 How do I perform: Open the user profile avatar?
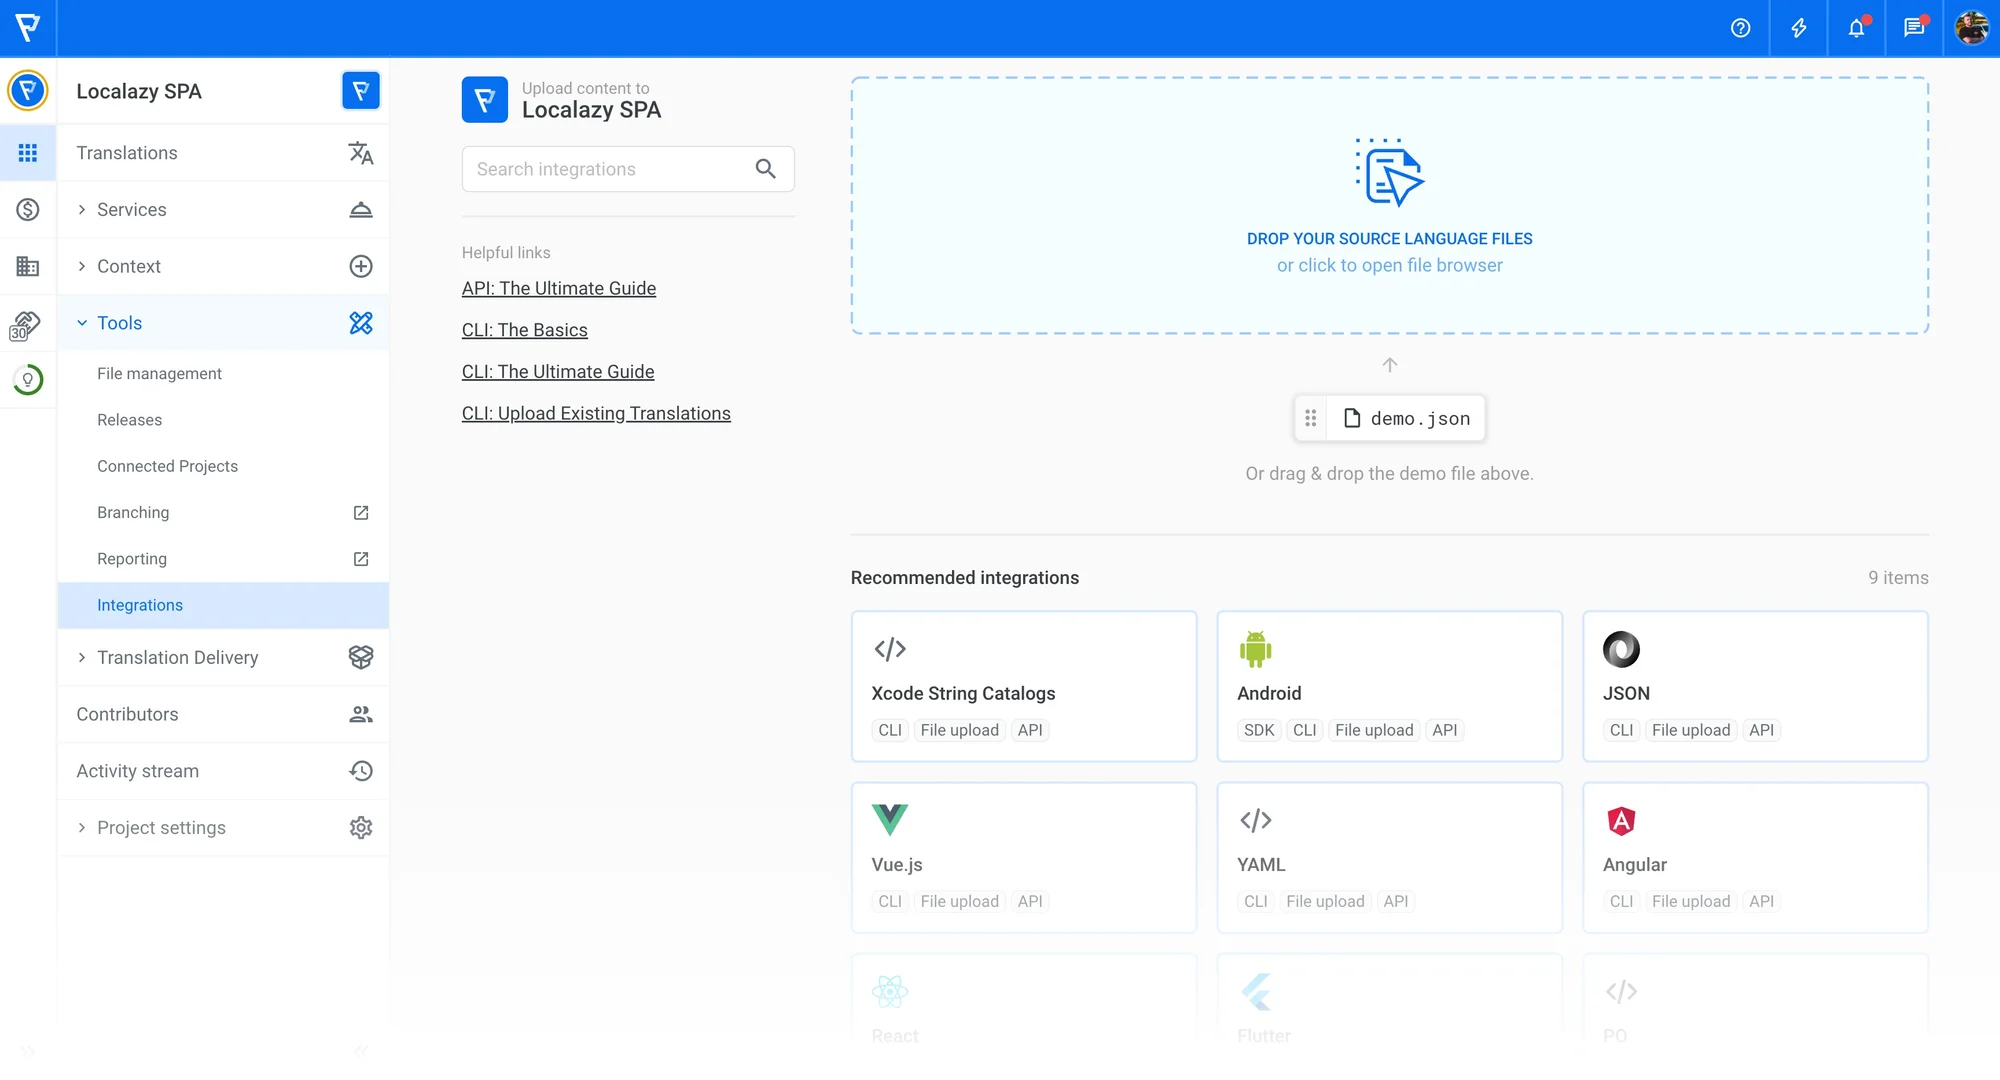(x=1971, y=28)
